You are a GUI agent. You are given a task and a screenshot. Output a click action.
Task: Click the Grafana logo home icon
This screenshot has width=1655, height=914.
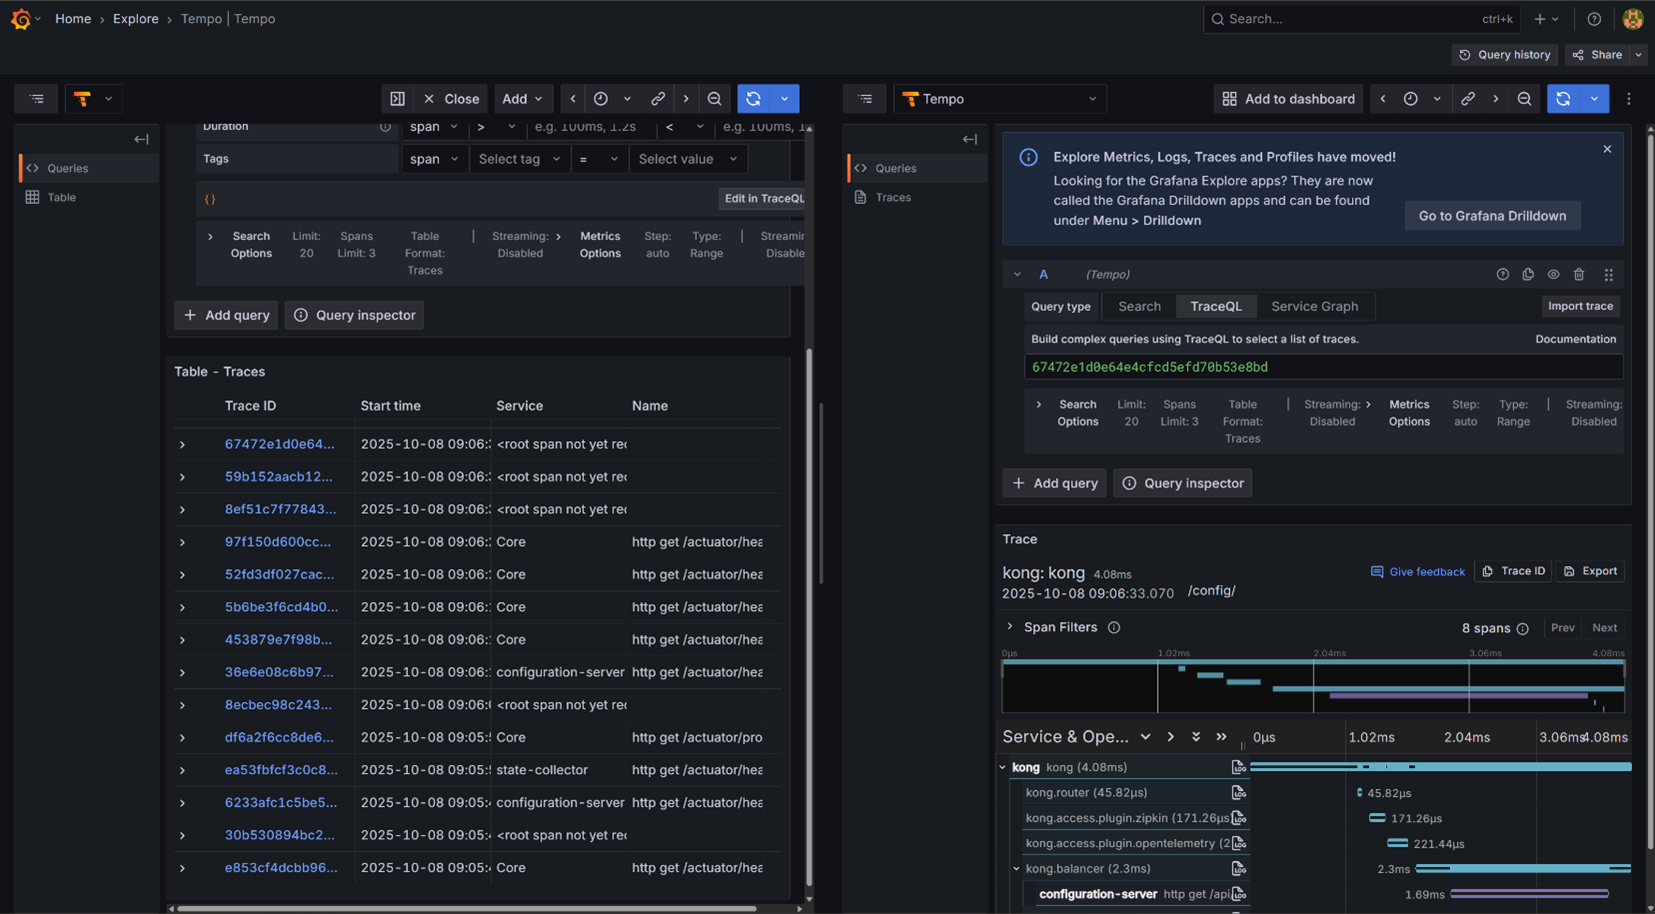click(21, 19)
